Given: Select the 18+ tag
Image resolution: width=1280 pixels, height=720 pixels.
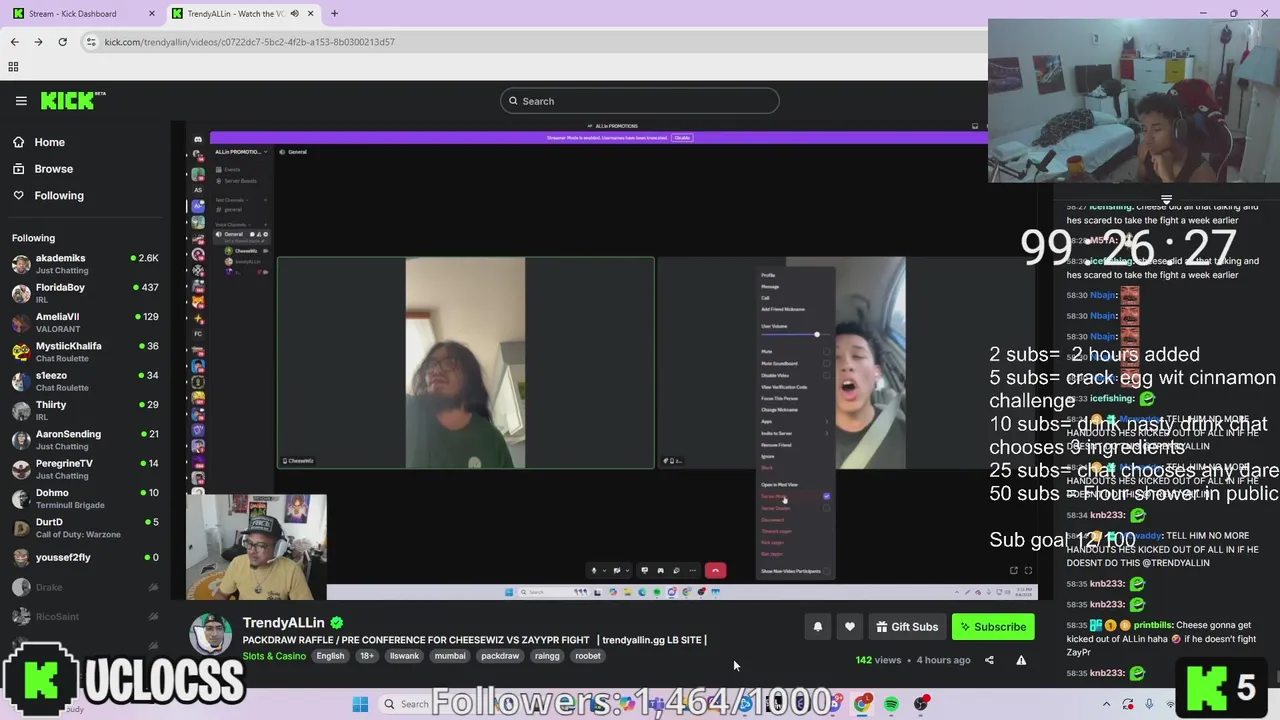Looking at the screenshot, I should 367,656.
